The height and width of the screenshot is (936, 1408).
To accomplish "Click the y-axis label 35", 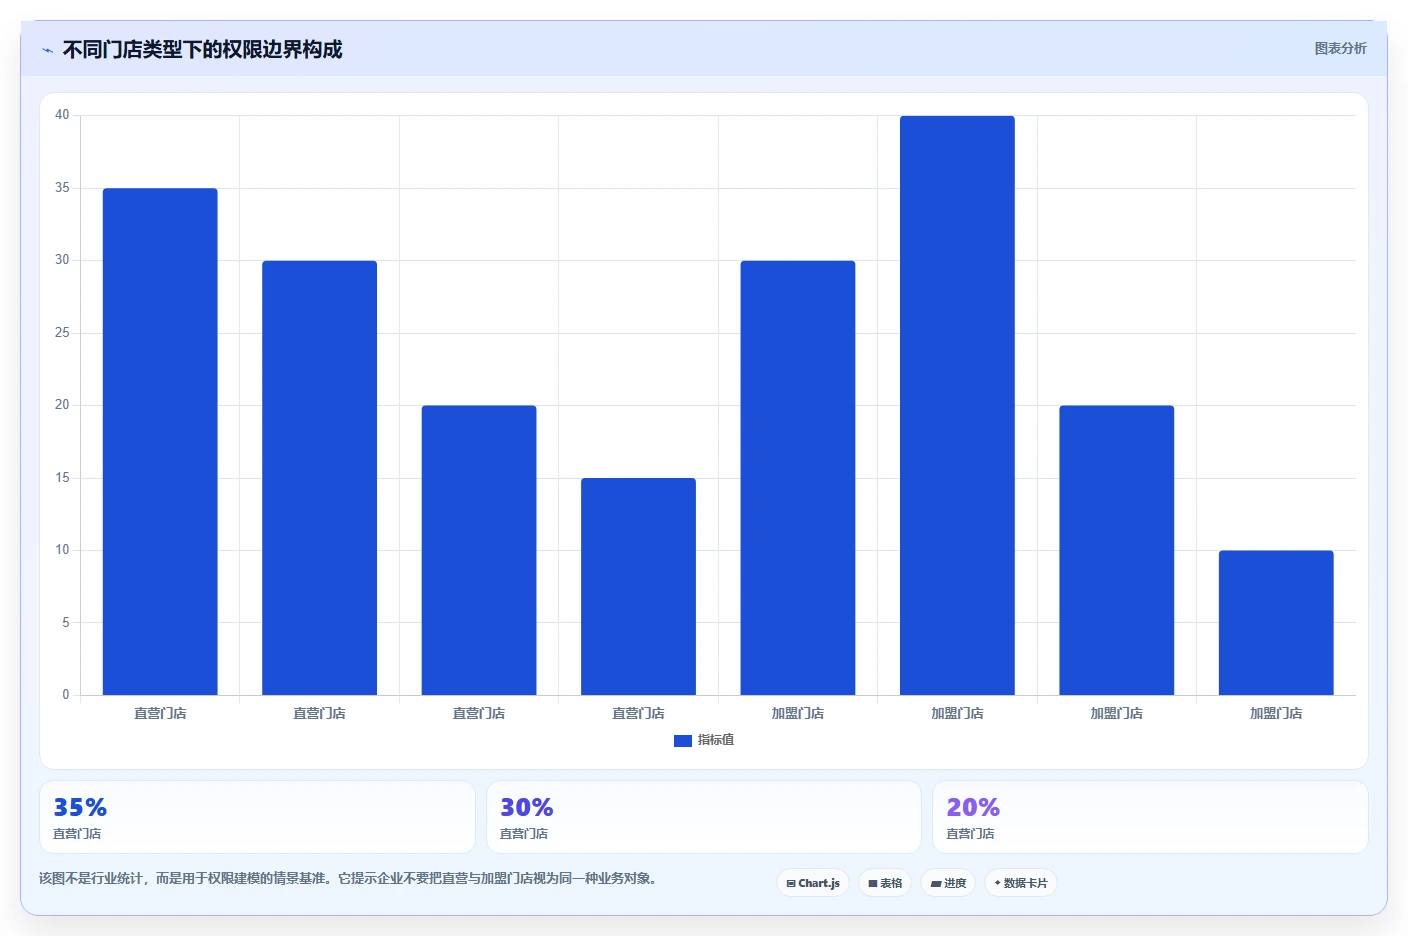I will click(62, 188).
